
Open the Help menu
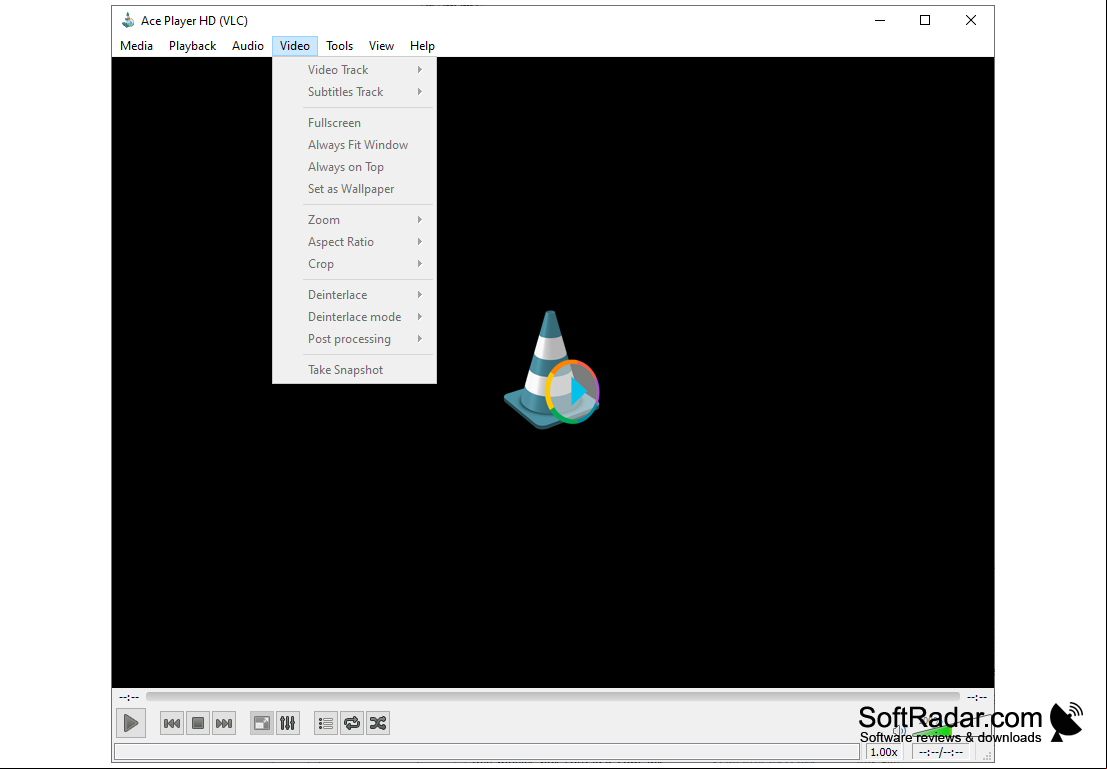(x=422, y=46)
